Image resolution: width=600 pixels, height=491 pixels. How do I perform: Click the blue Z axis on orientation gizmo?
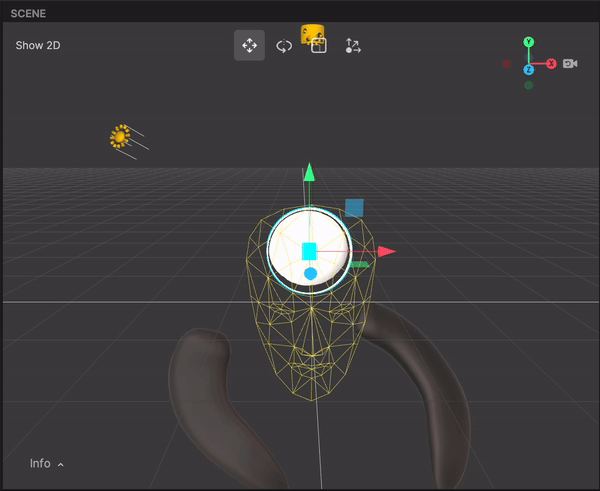pos(528,70)
